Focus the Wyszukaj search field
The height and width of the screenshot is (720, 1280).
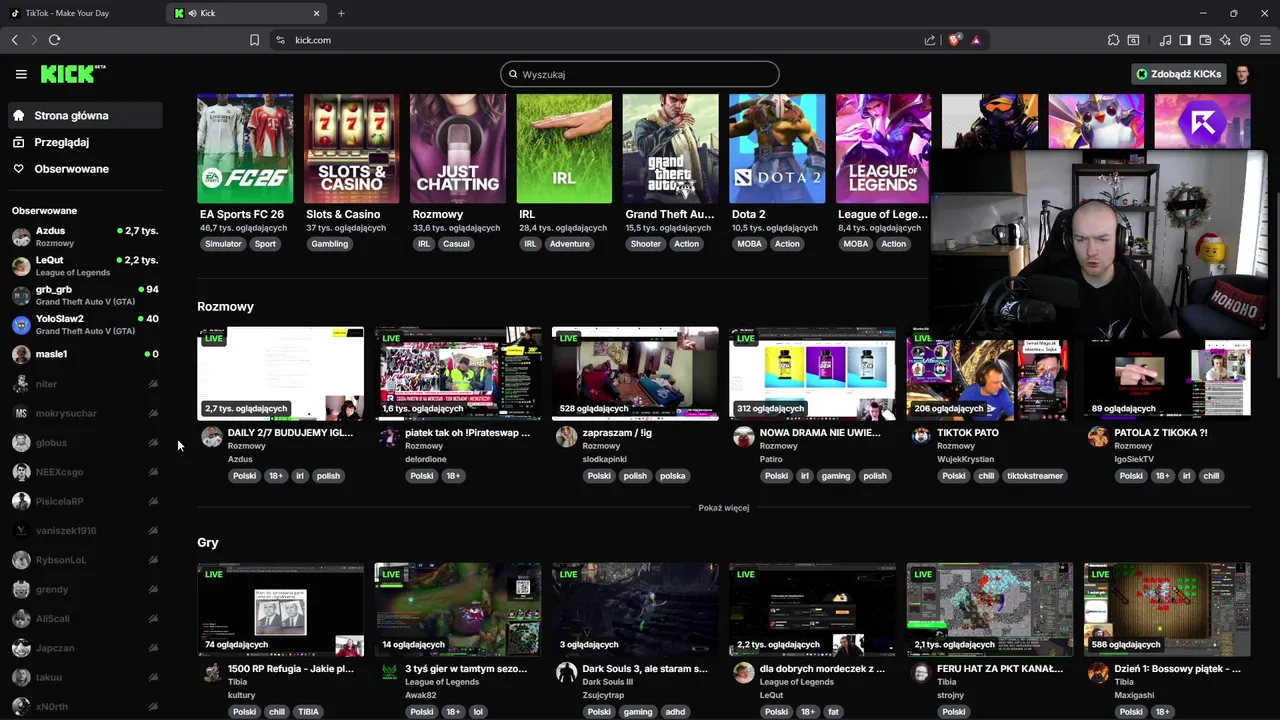640,74
